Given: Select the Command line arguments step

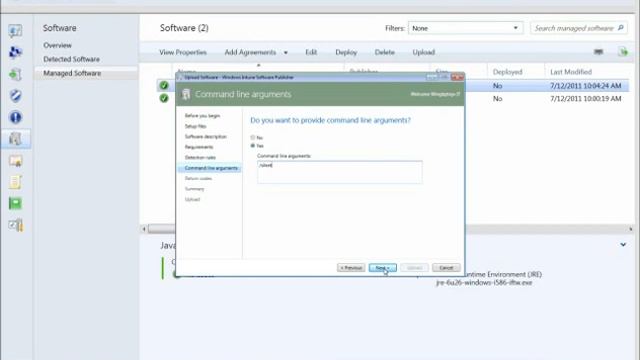Looking at the screenshot, I should click(210, 168).
